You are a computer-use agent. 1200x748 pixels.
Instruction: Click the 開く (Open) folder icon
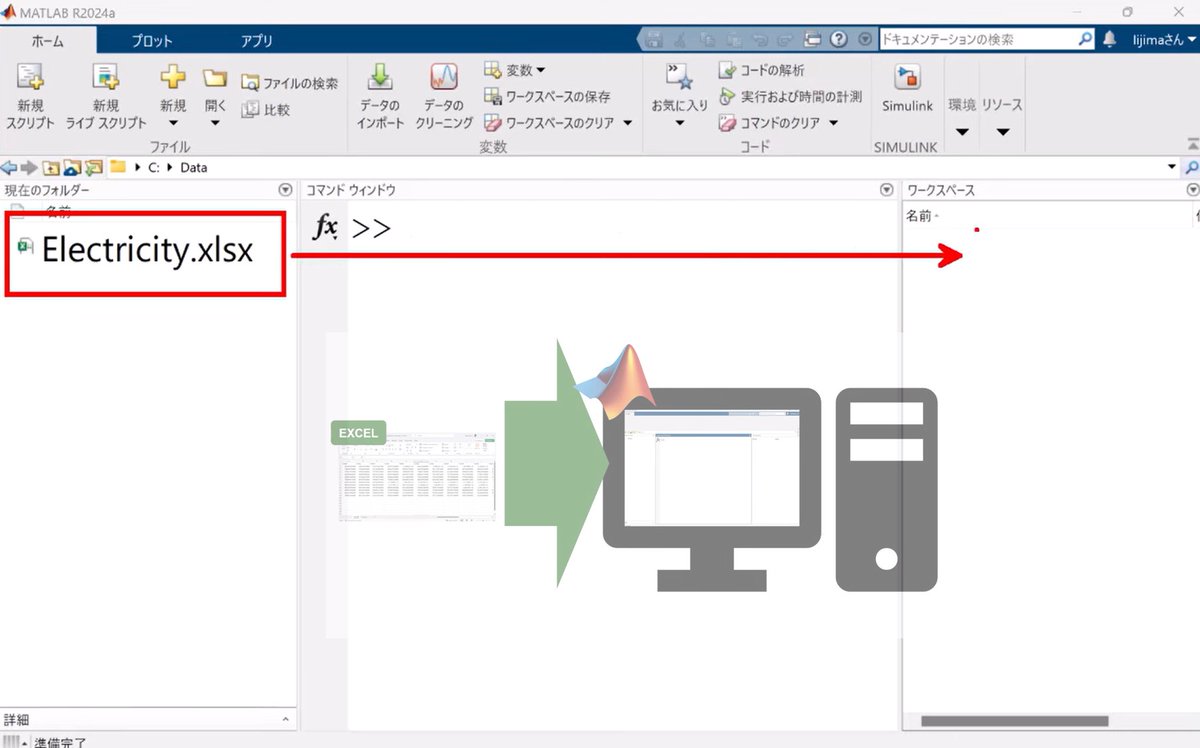coord(215,78)
